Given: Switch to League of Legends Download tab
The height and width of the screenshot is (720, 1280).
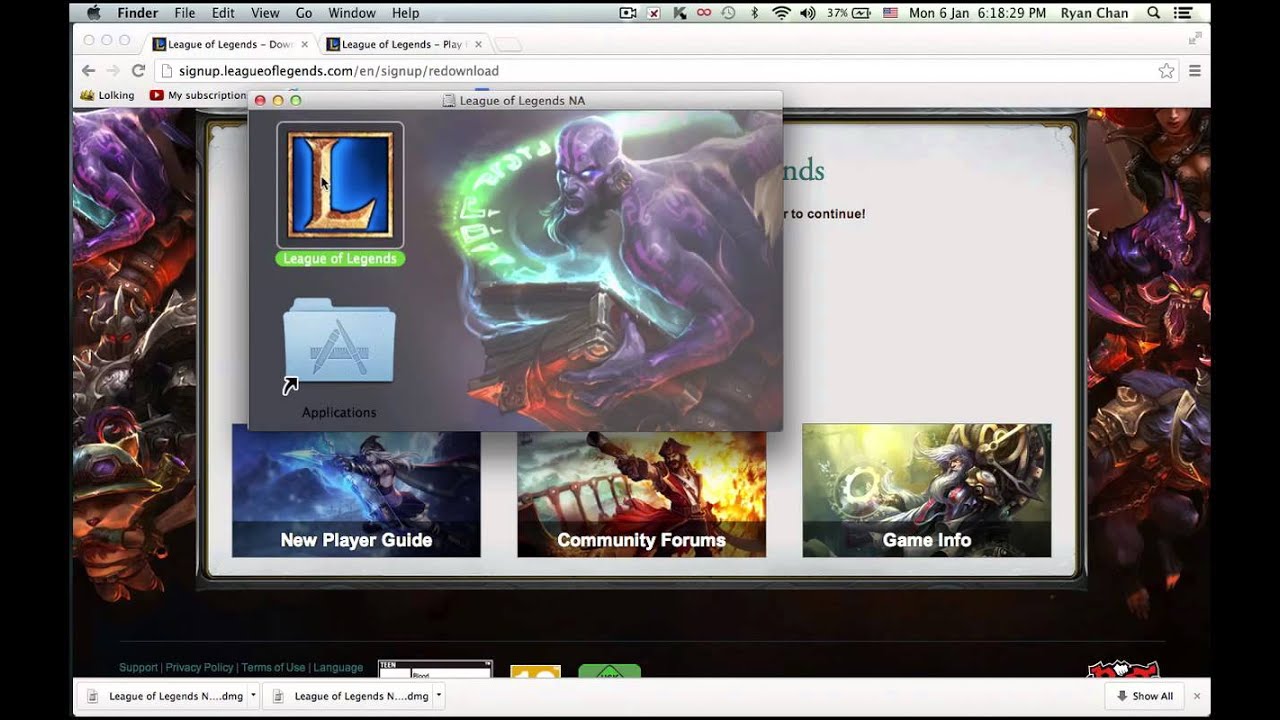Looking at the screenshot, I should tap(228, 44).
